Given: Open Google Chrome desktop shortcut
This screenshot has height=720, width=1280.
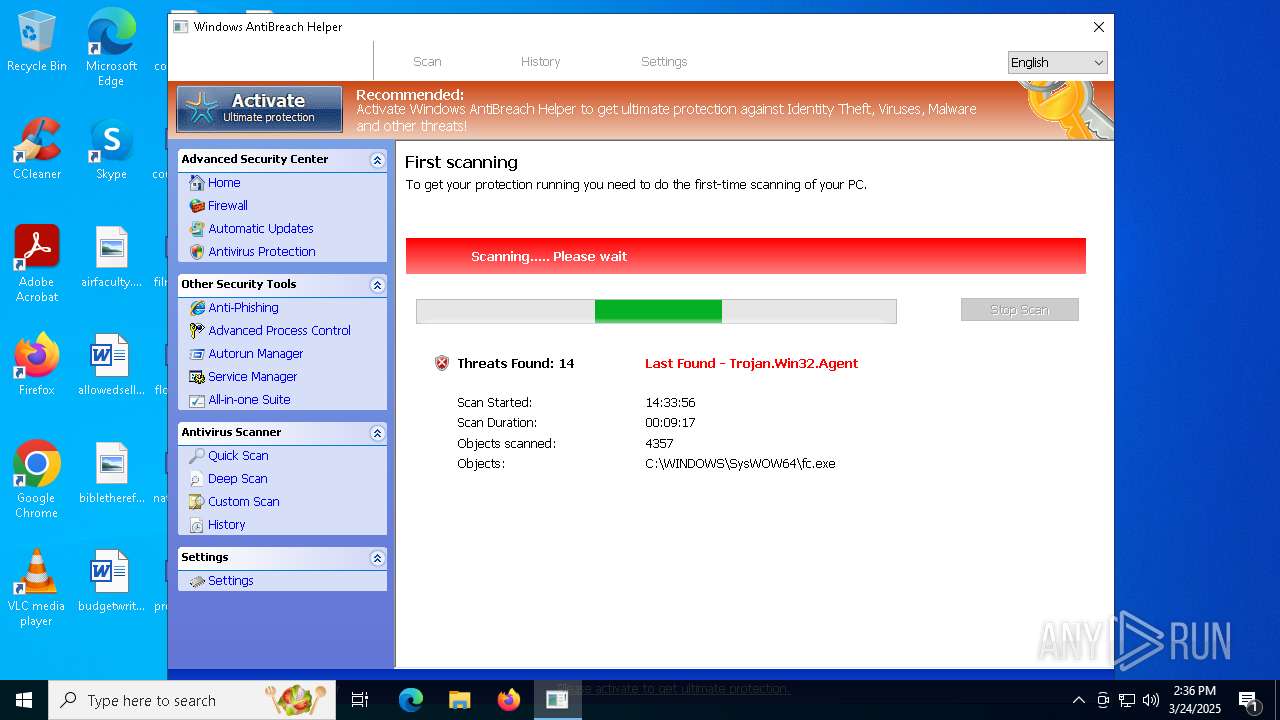Looking at the screenshot, I should pos(37,480).
